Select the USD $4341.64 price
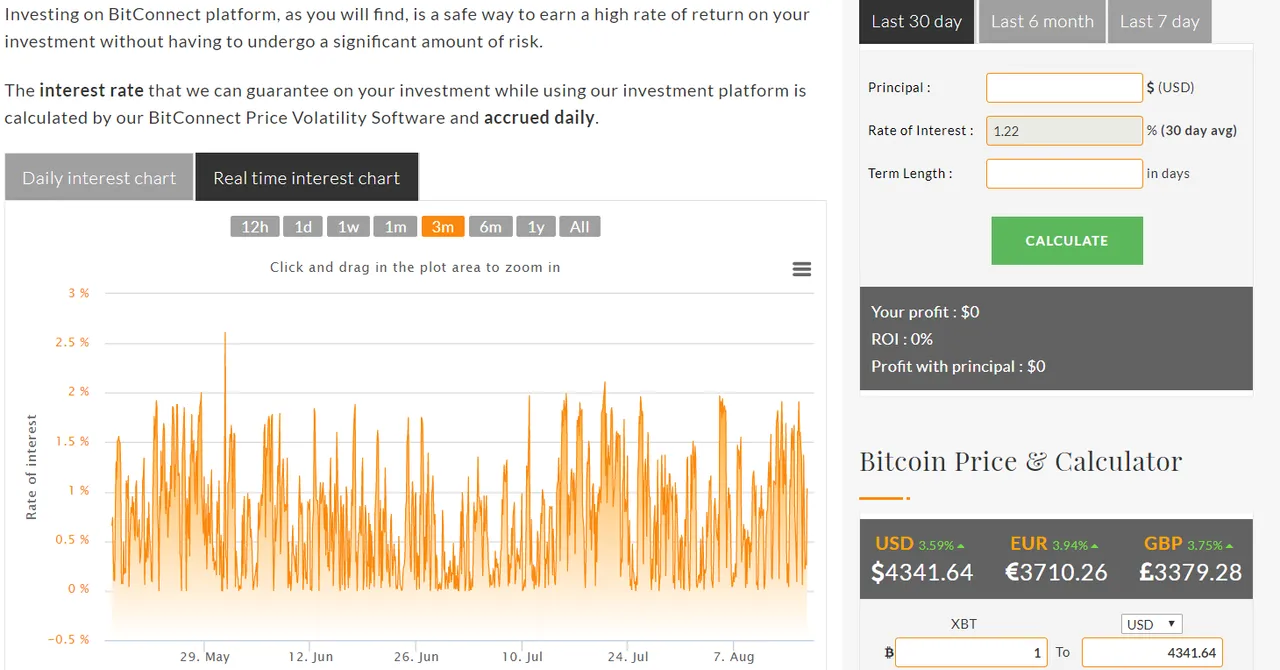 tap(922, 572)
